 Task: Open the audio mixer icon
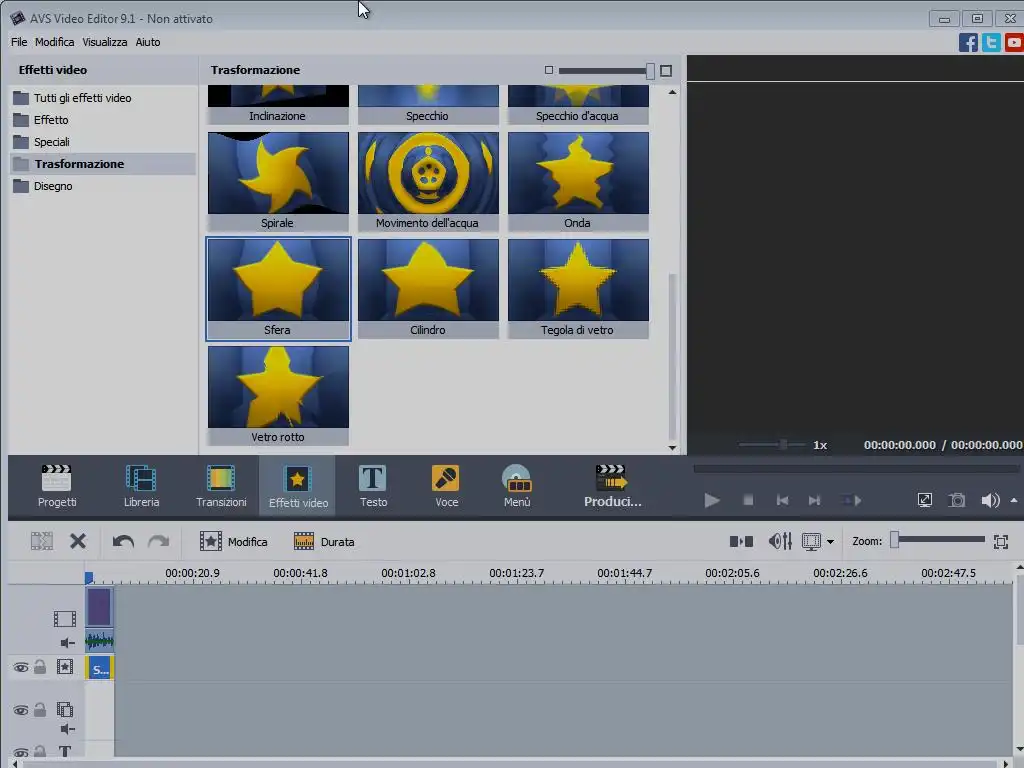(x=780, y=541)
